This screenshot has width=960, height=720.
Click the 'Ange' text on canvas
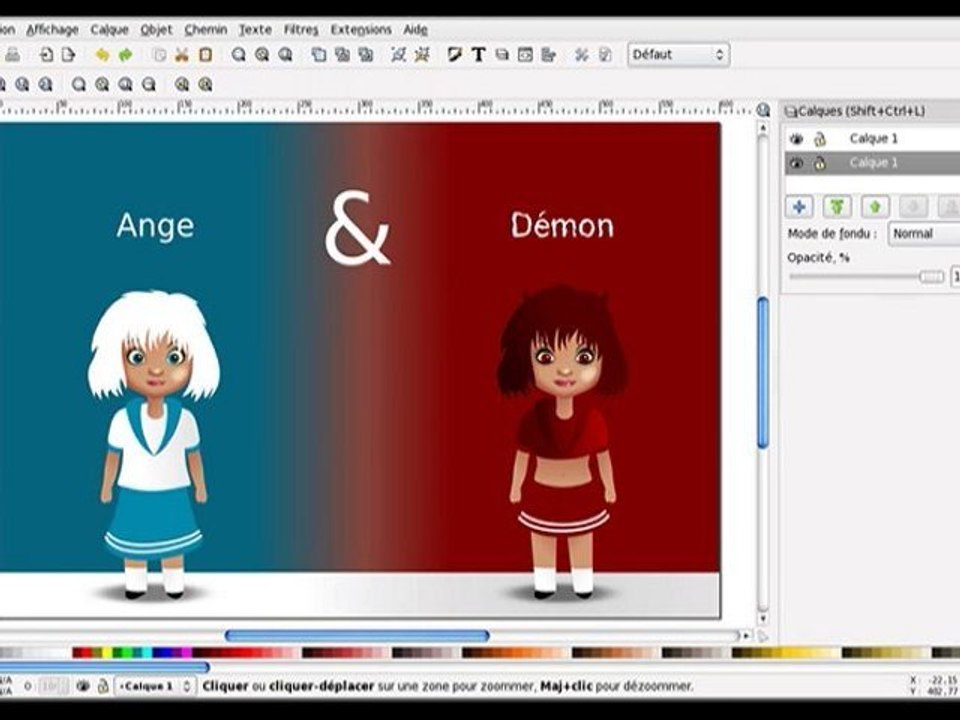tap(156, 227)
